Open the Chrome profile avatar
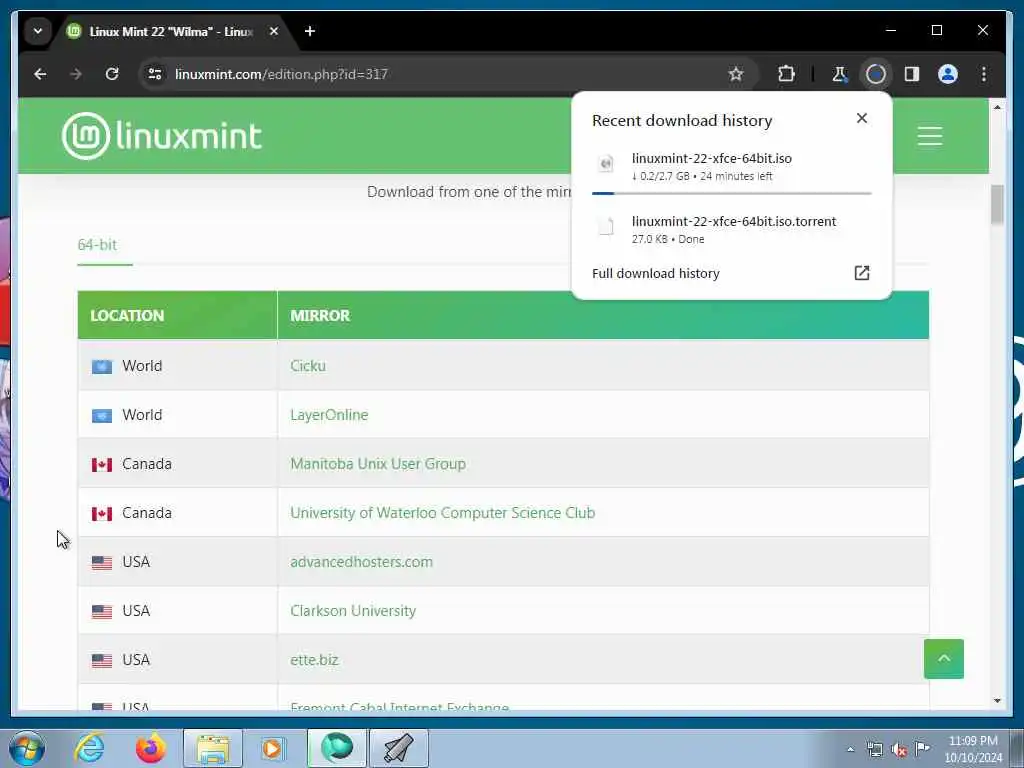Viewport: 1024px width, 768px height. 948,74
